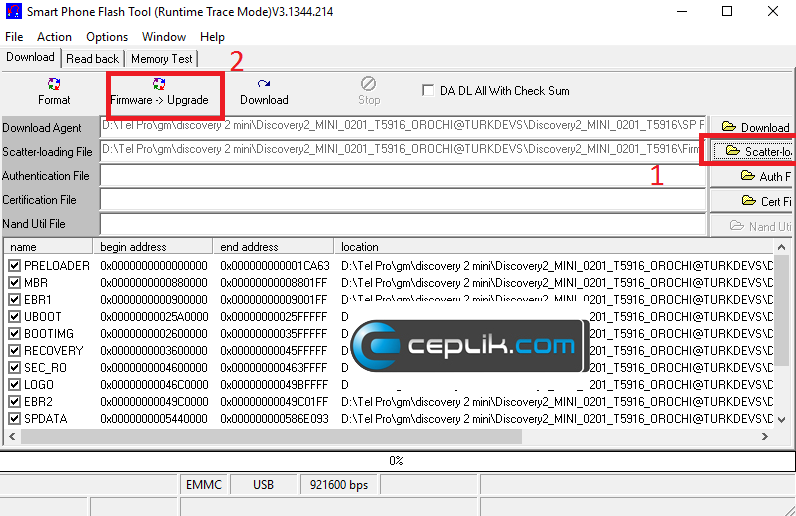This screenshot has height=516, width=796.
Task: Select RECOVERY begin address 0x0000000003600000
Action: point(154,350)
